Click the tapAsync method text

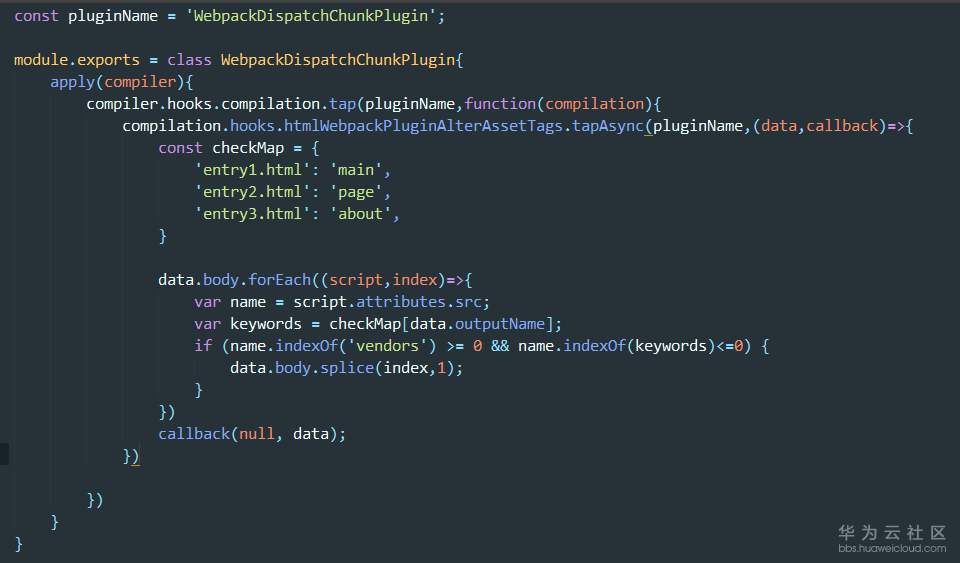pos(607,126)
